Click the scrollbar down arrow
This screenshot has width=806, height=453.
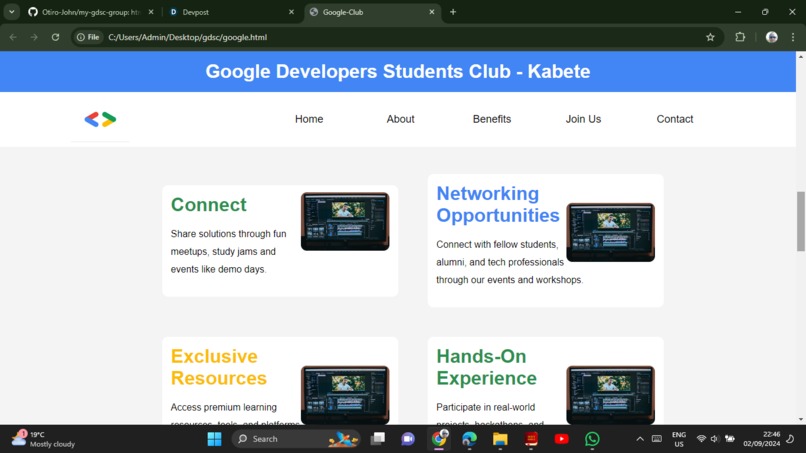[x=801, y=420]
